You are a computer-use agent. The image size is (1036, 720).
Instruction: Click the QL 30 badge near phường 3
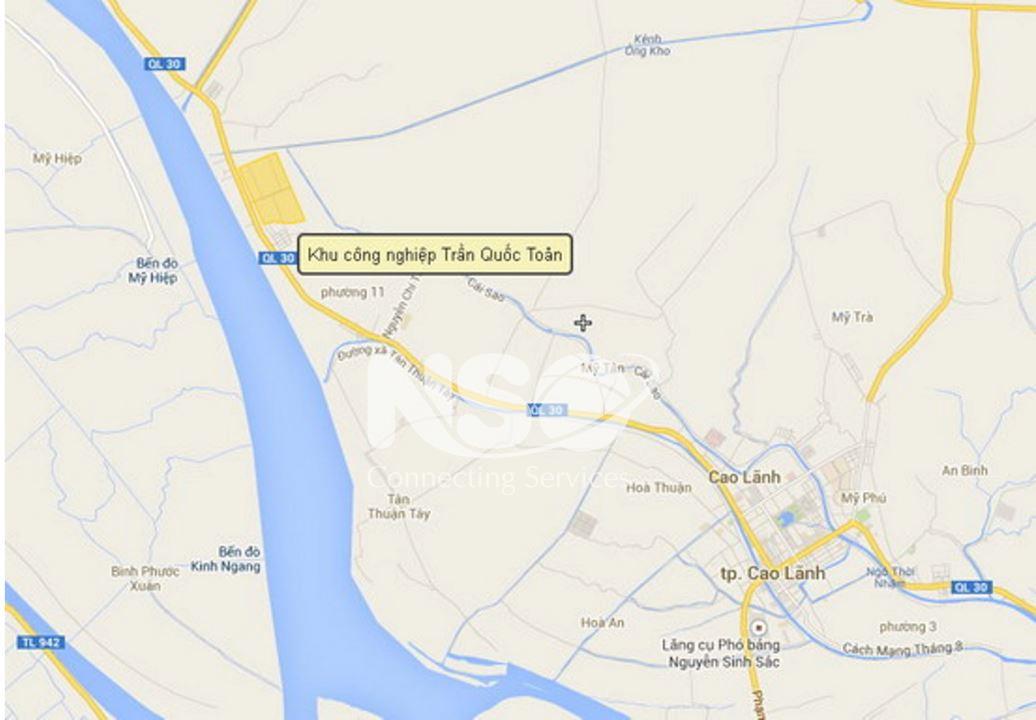tap(971, 587)
